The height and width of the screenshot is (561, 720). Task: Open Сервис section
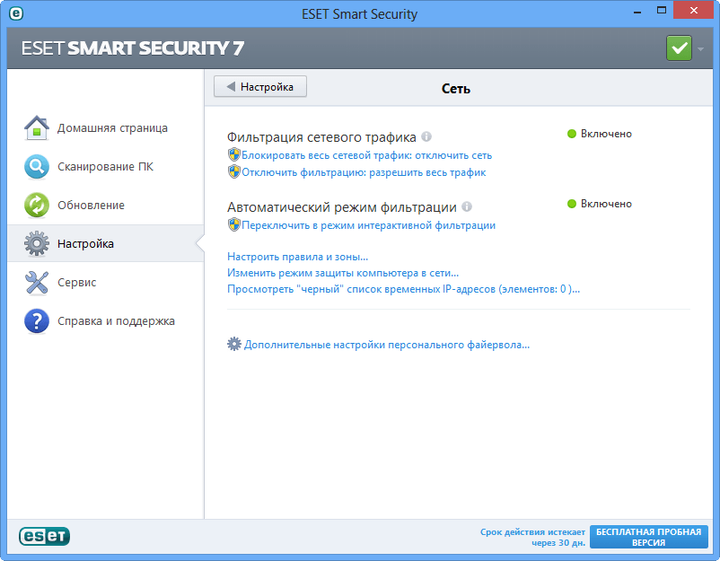[x=77, y=282]
